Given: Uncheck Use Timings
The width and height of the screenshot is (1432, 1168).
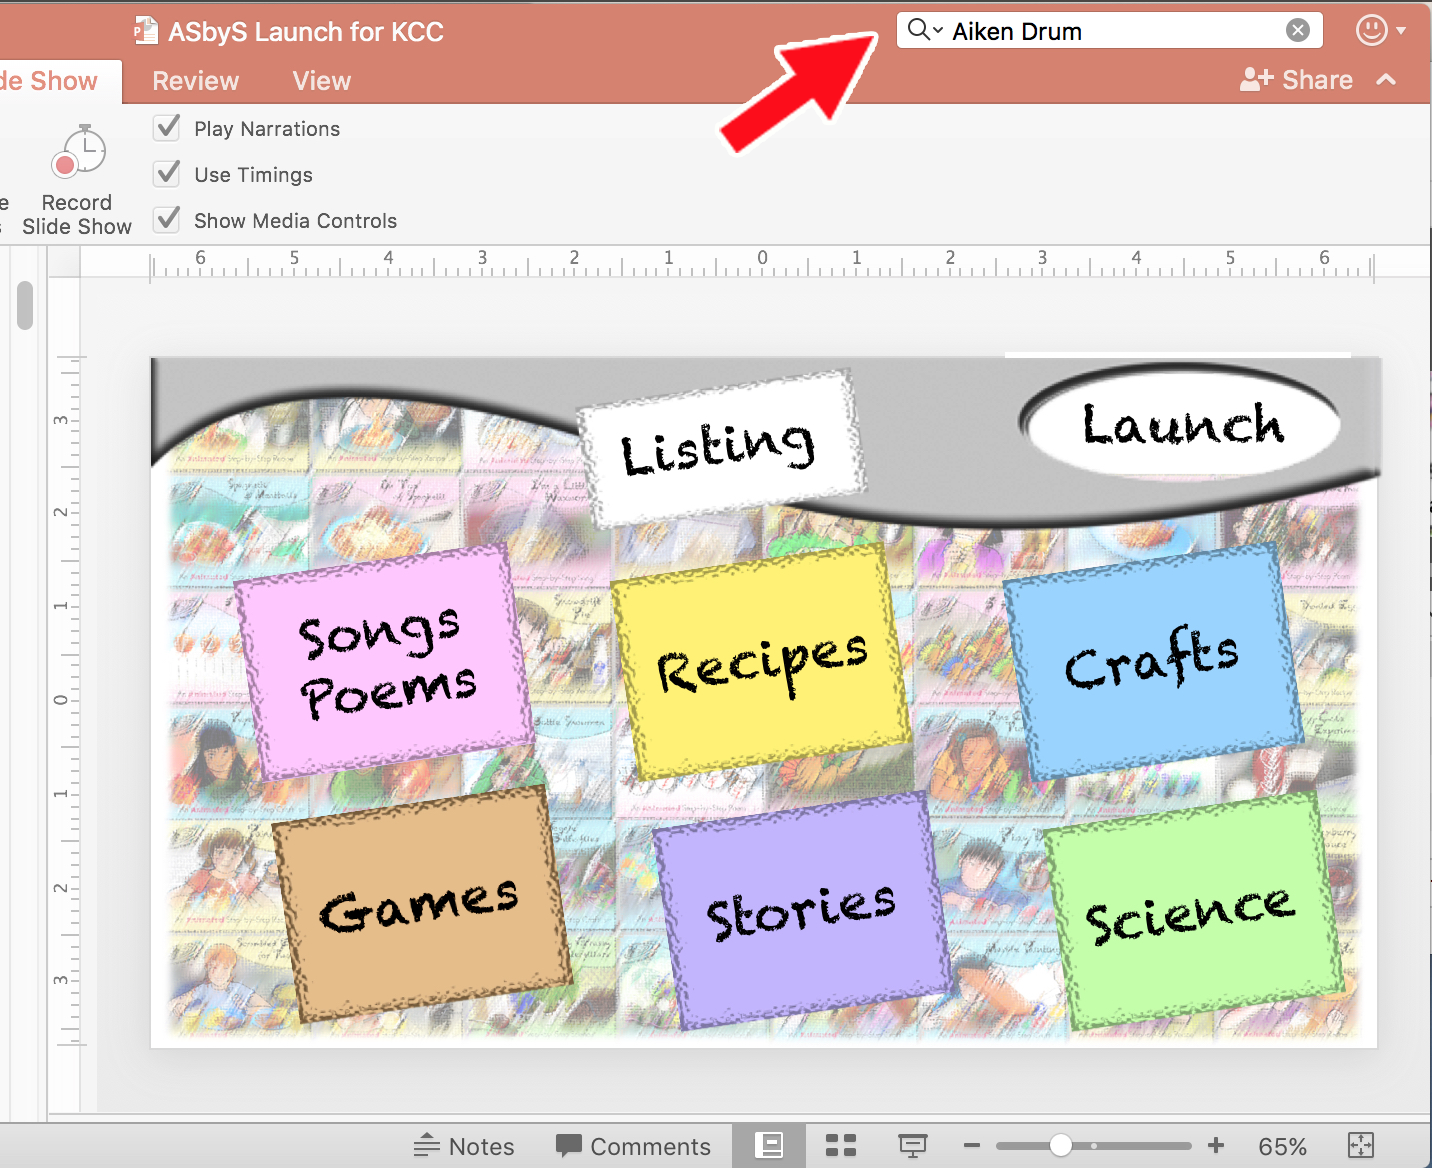Looking at the screenshot, I should (x=166, y=174).
